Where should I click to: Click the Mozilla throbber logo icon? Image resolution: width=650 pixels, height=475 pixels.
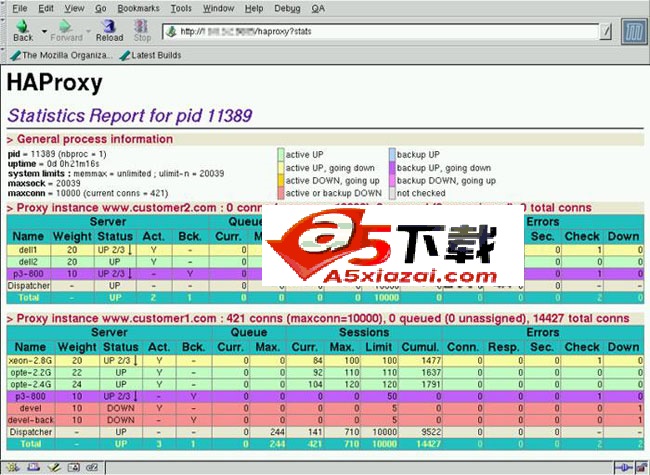point(634,32)
